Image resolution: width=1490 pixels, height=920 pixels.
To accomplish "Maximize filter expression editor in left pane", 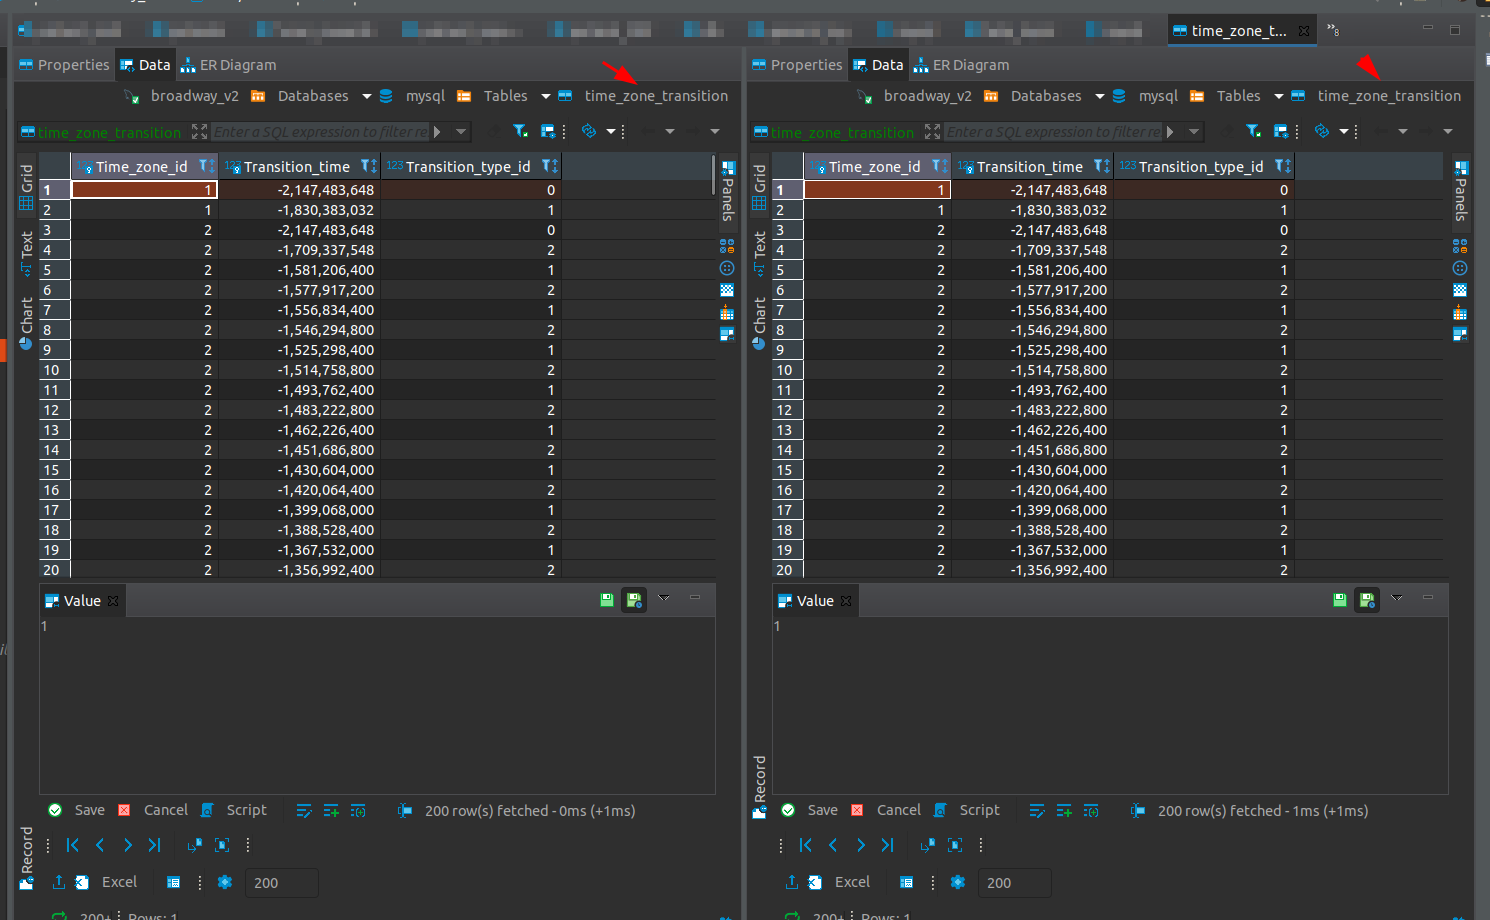I will click(199, 132).
